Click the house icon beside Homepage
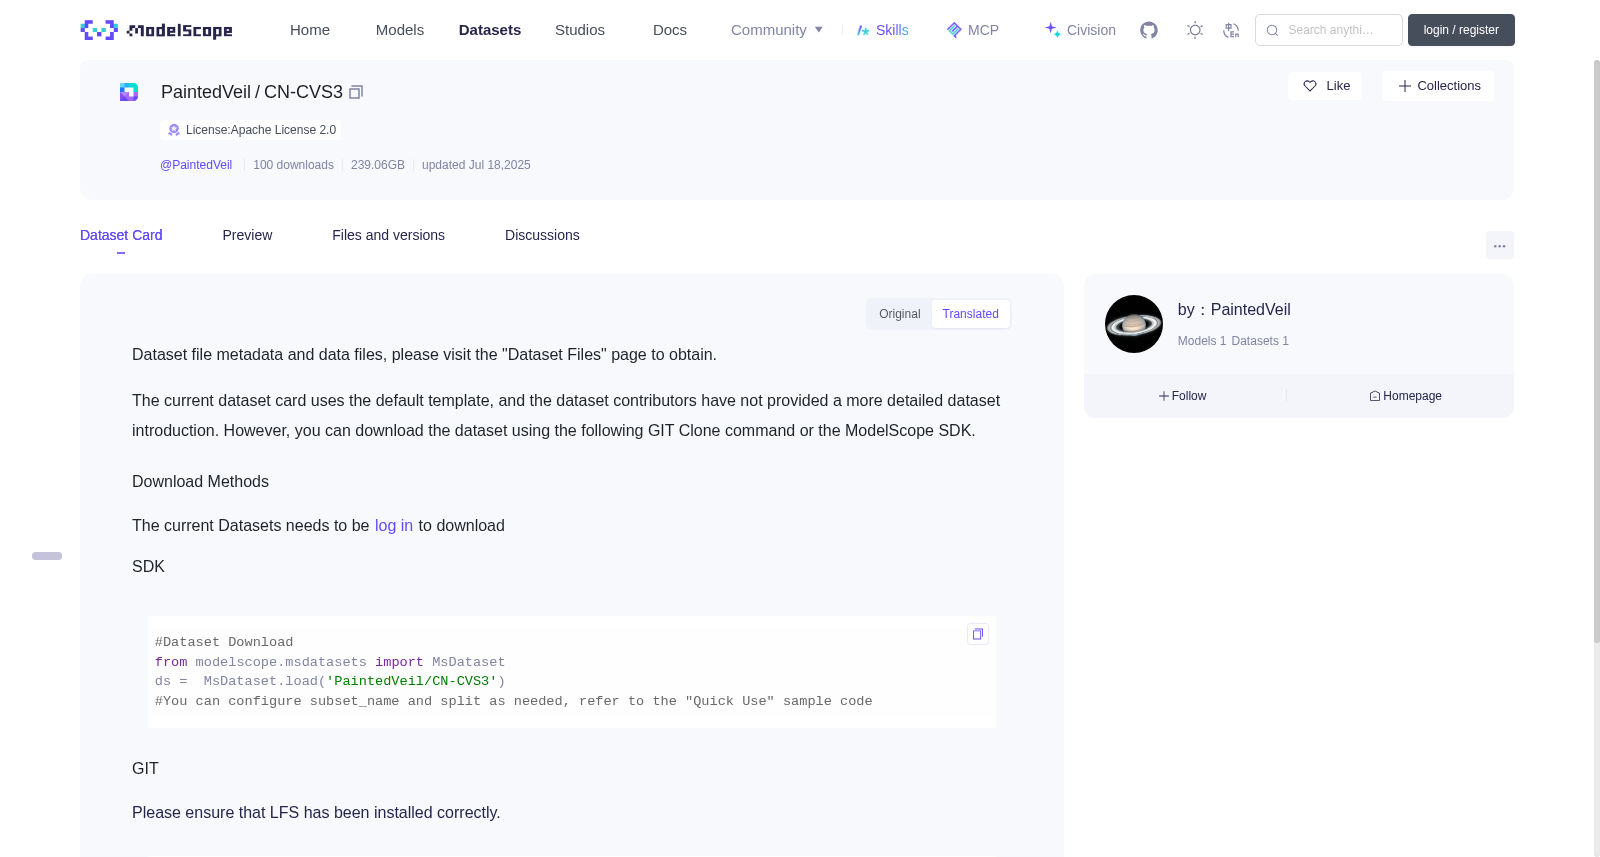This screenshot has height=857, width=1600. point(1375,396)
